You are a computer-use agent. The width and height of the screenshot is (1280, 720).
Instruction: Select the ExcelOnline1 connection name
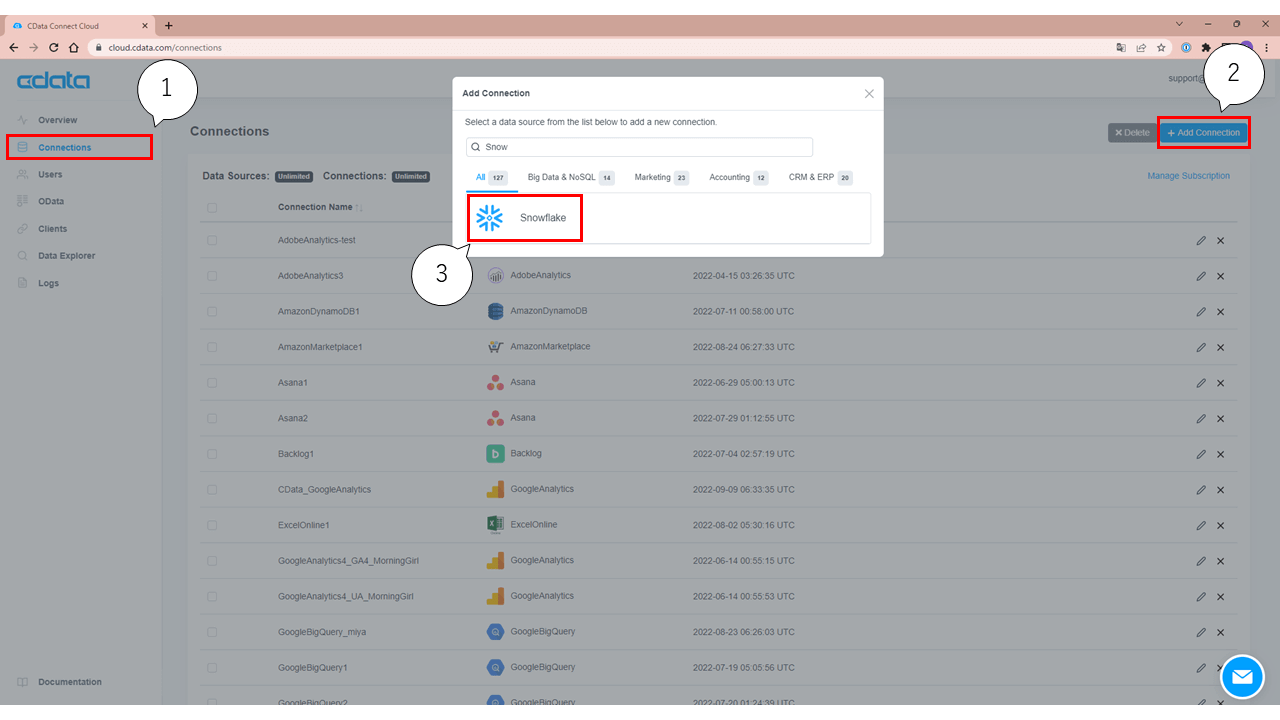tap(304, 525)
